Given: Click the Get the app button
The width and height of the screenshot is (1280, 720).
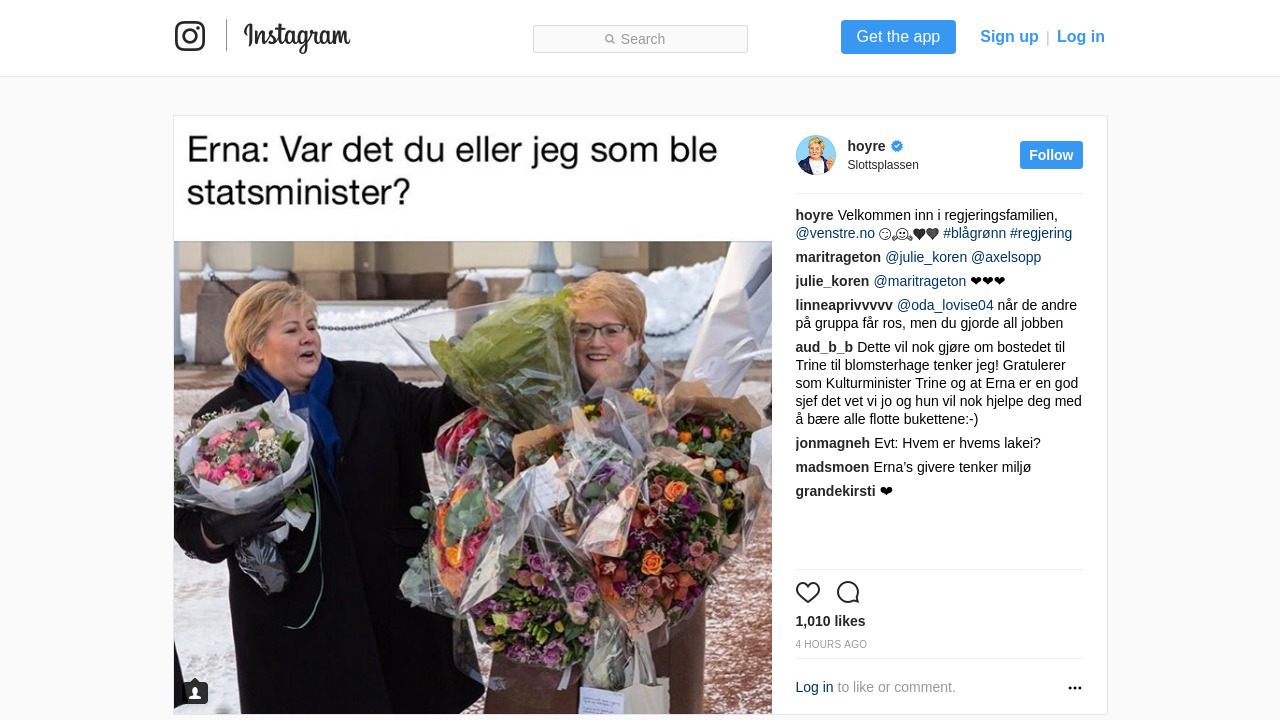Looking at the screenshot, I should [x=898, y=37].
